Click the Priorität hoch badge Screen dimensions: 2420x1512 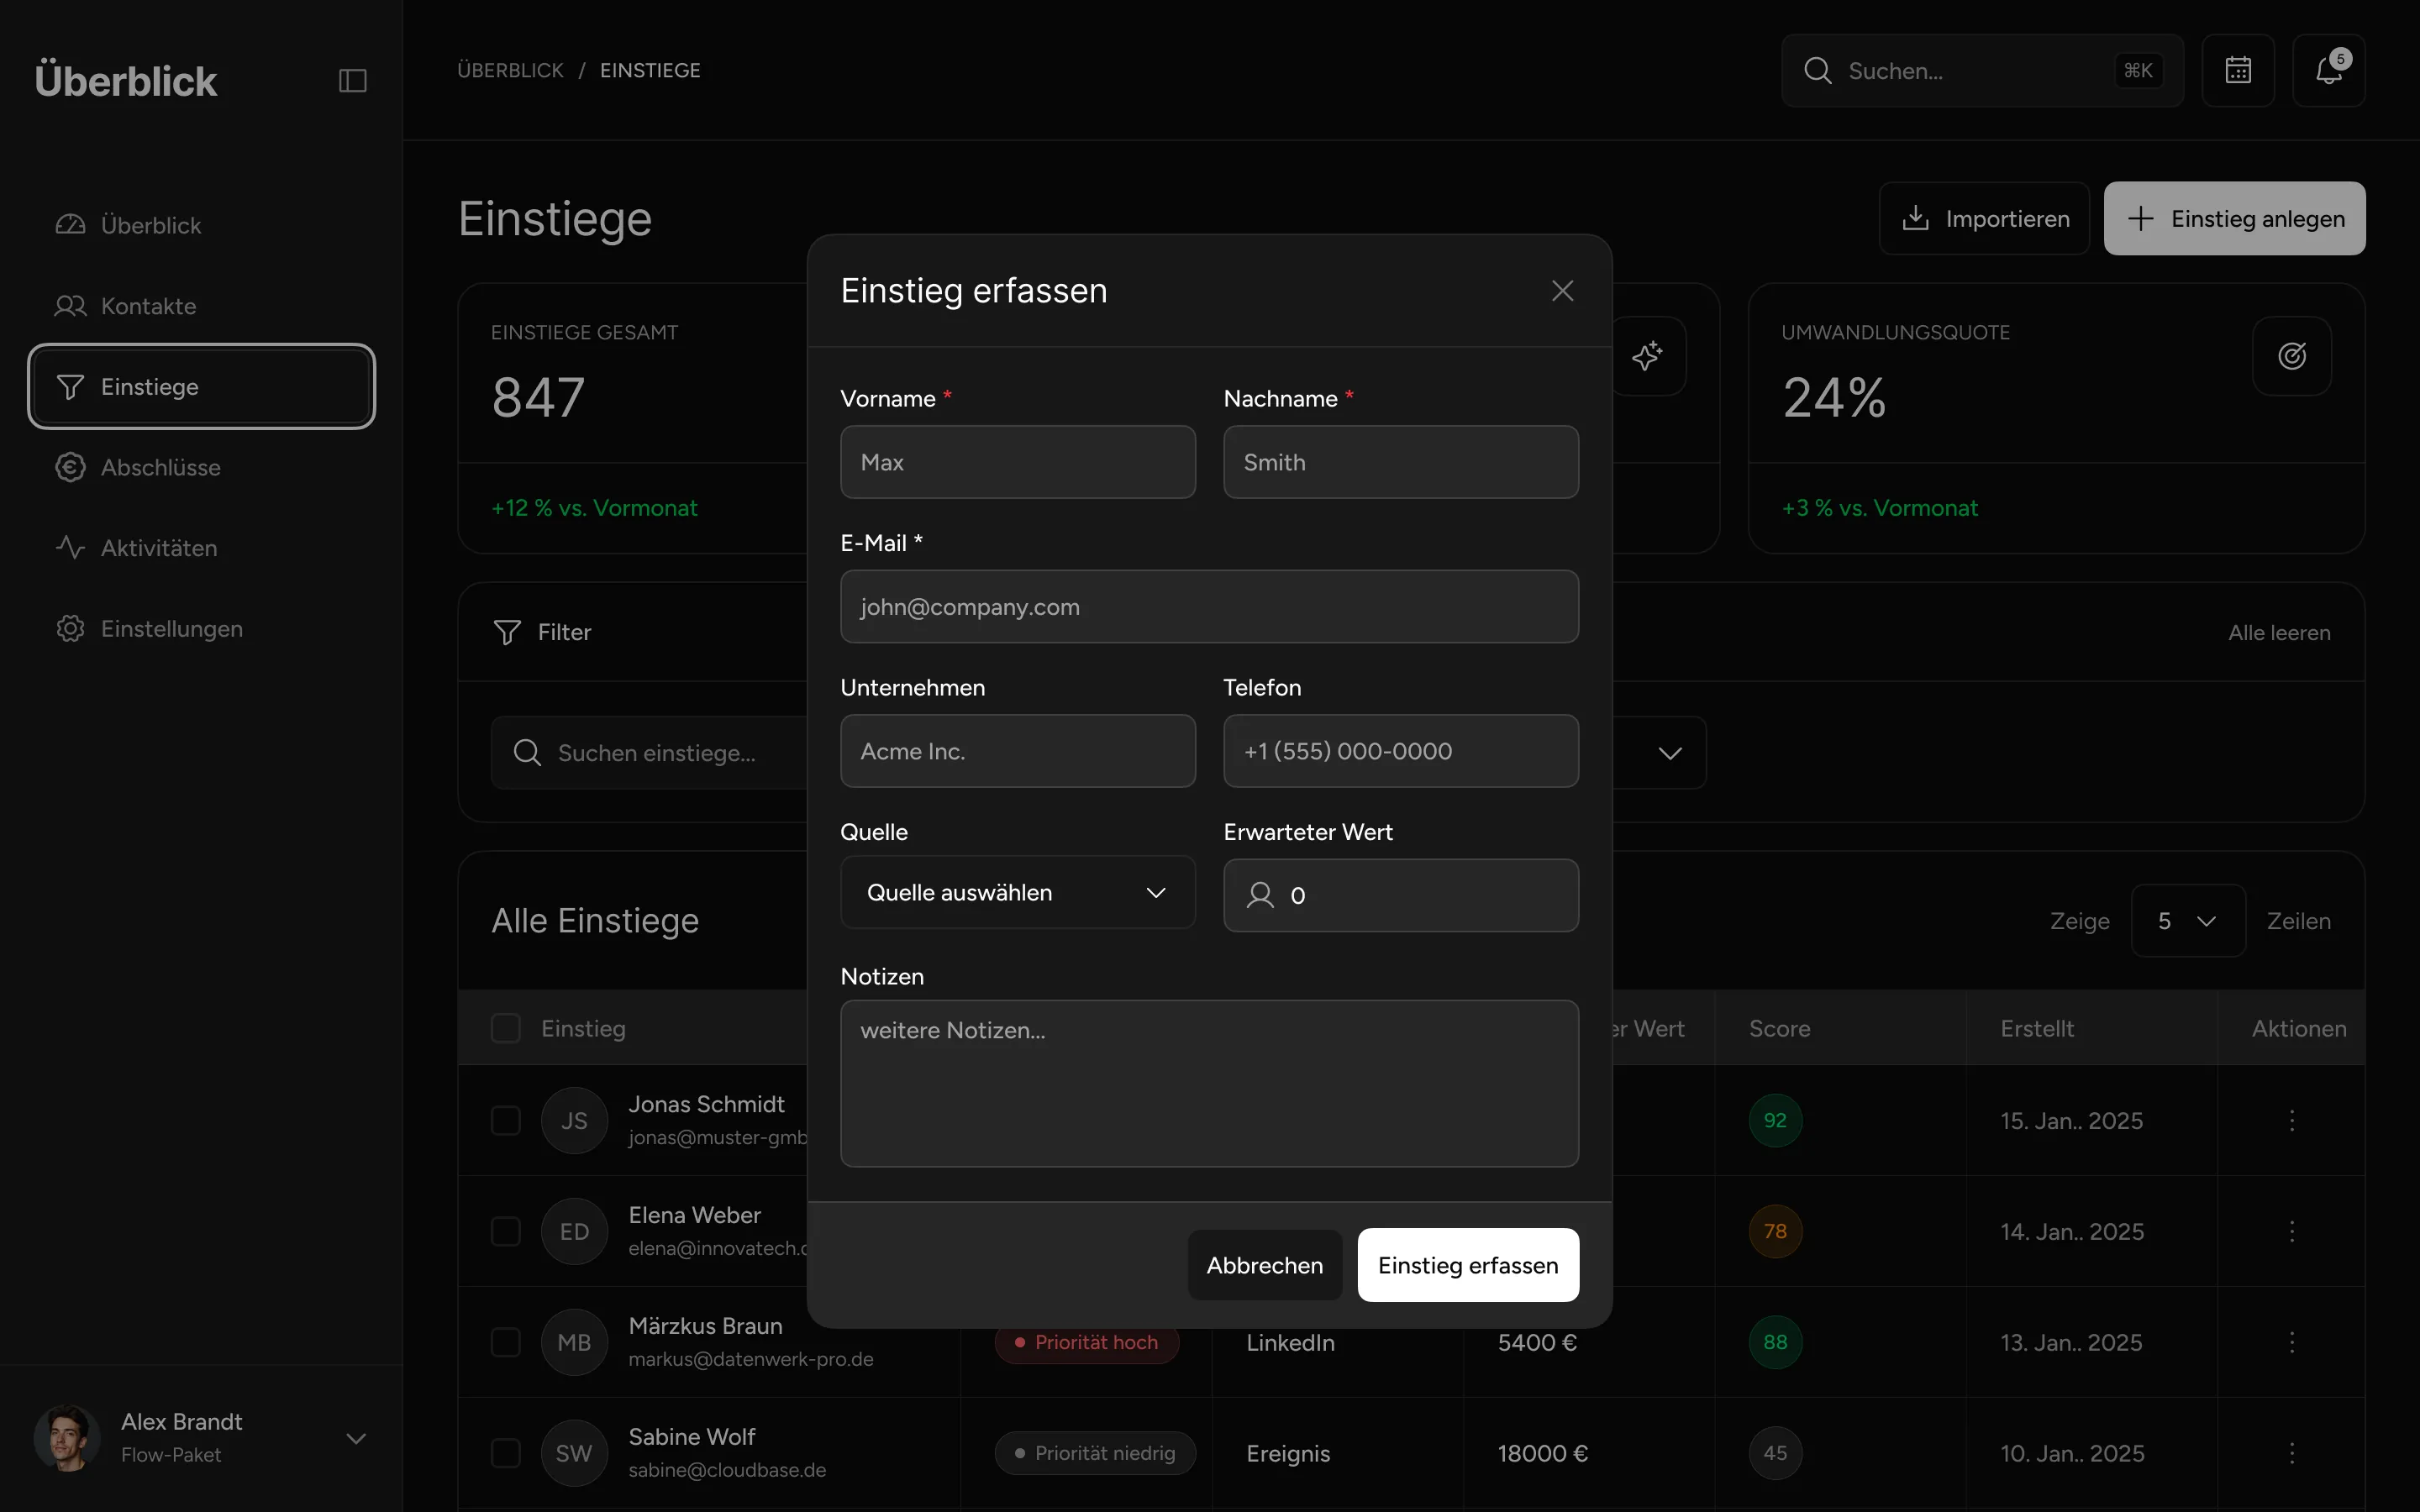pyautogui.click(x=1086, y=1342)
